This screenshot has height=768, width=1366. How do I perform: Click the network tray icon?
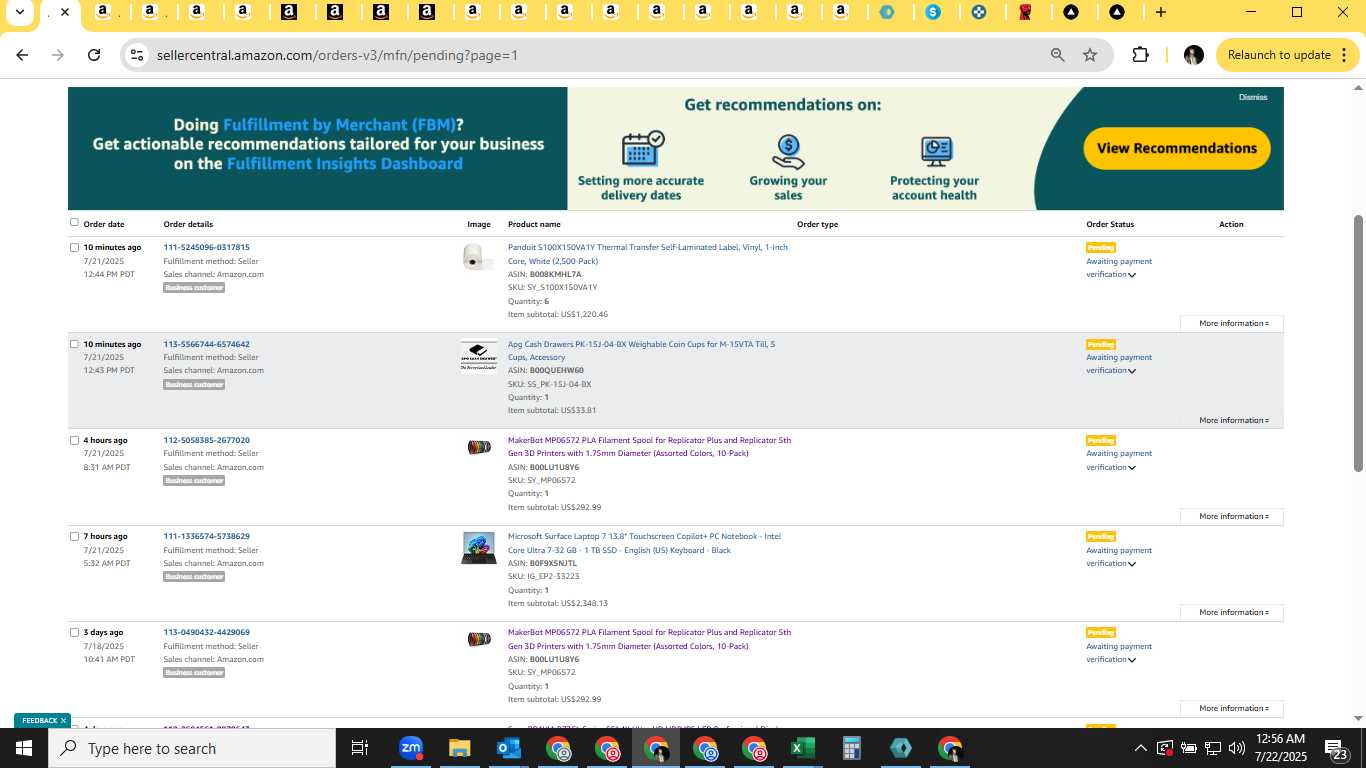tap(1213, 748)
